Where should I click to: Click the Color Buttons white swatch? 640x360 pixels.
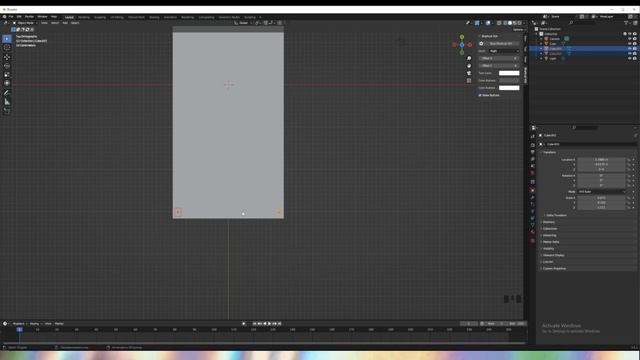pos(509,88)
